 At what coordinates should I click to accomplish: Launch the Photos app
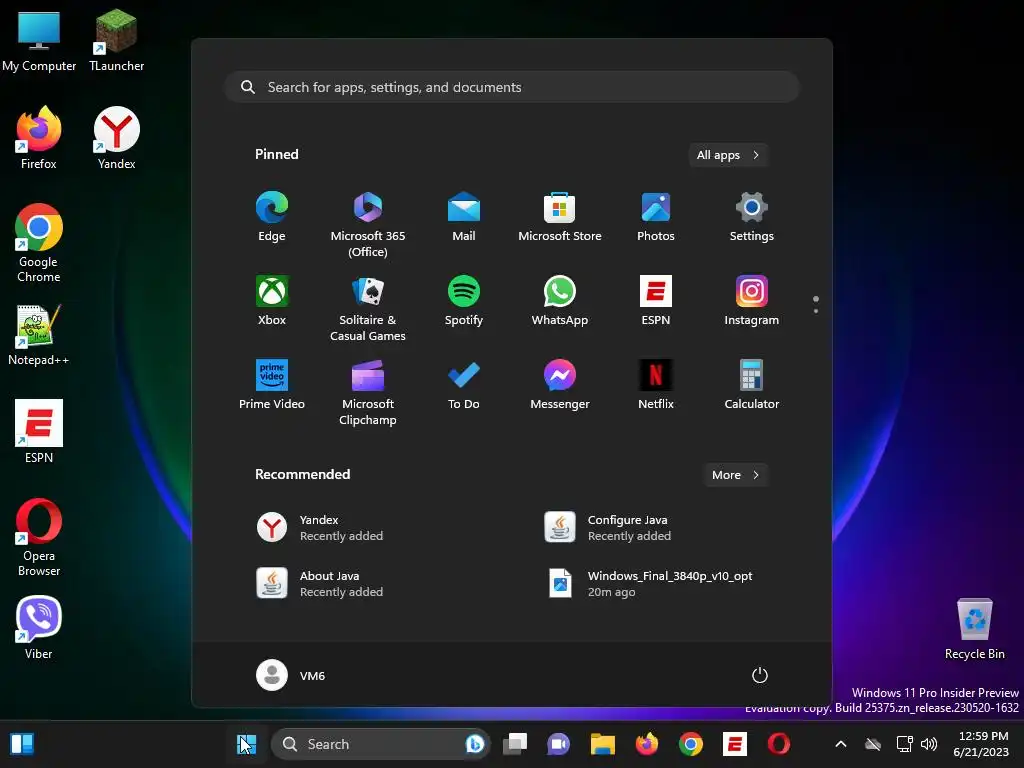pos(656,217)
